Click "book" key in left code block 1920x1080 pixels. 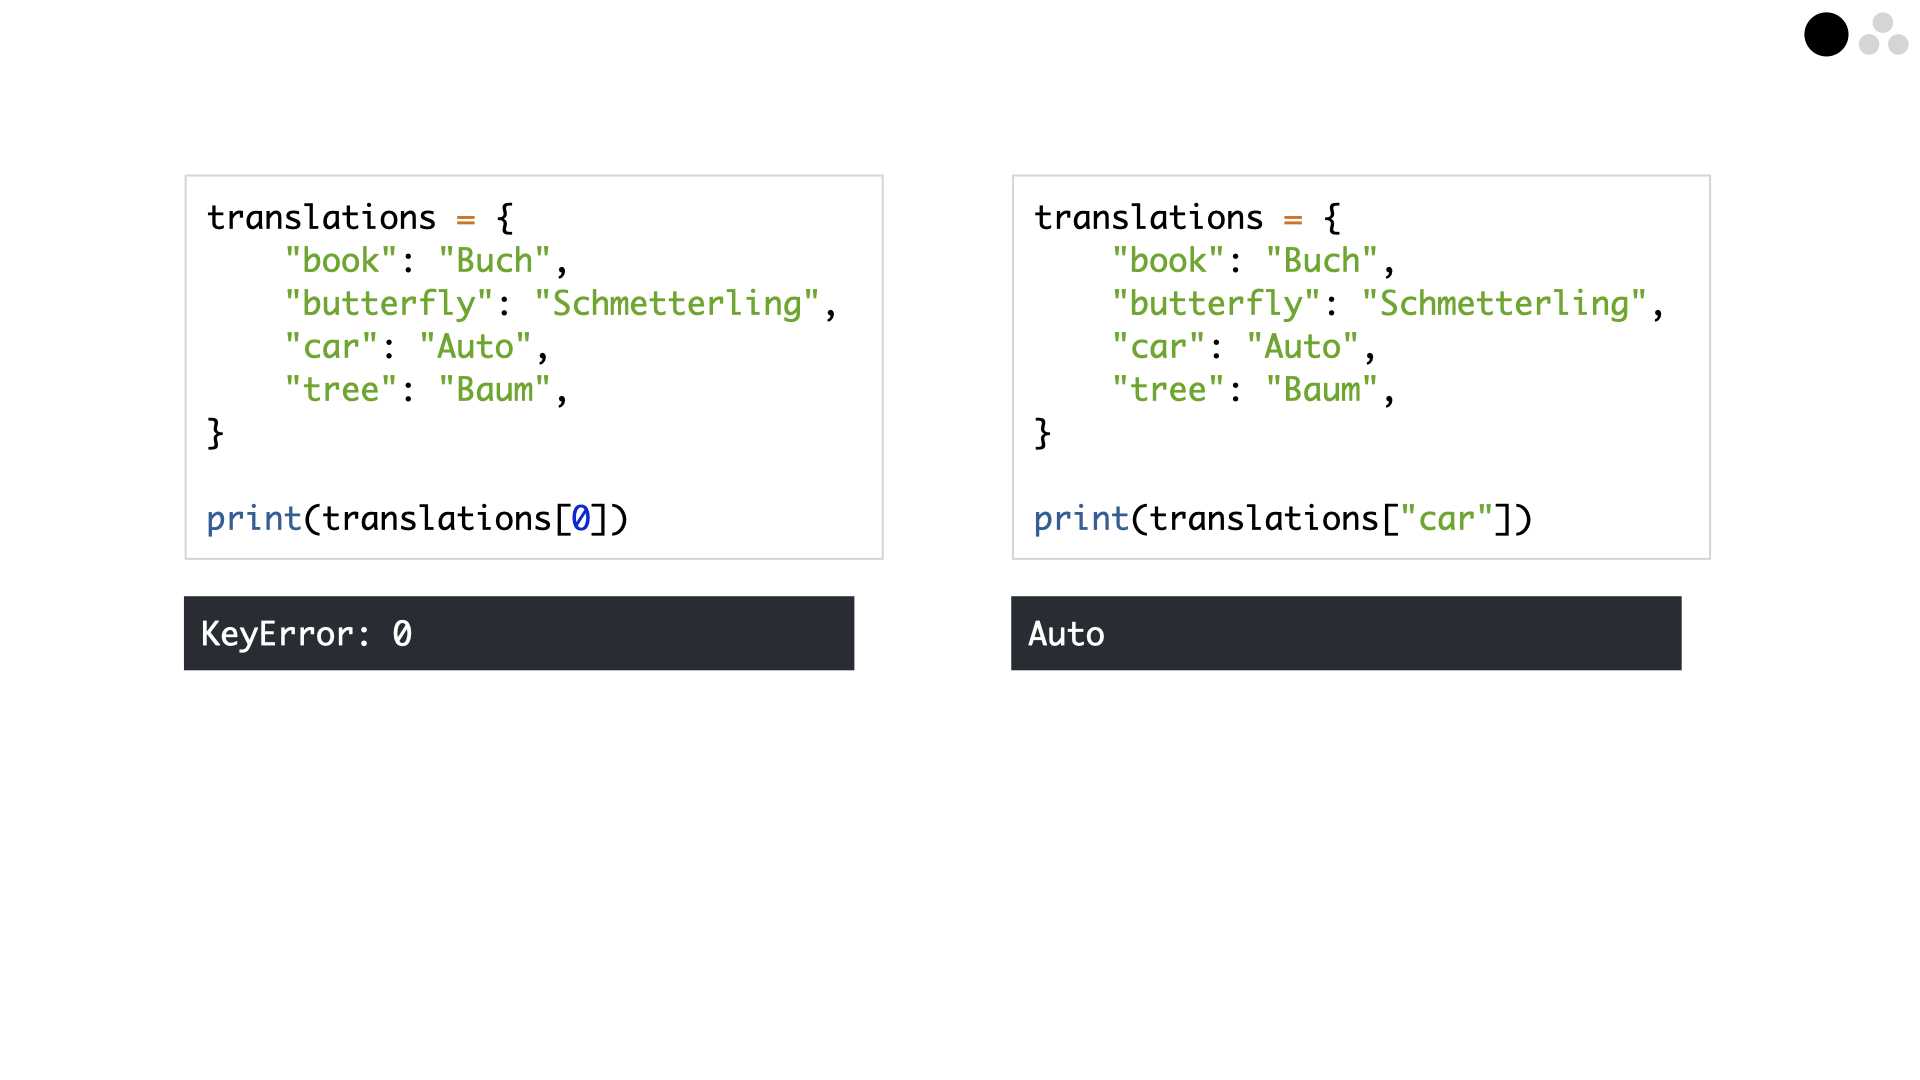[x=341, y=261]
